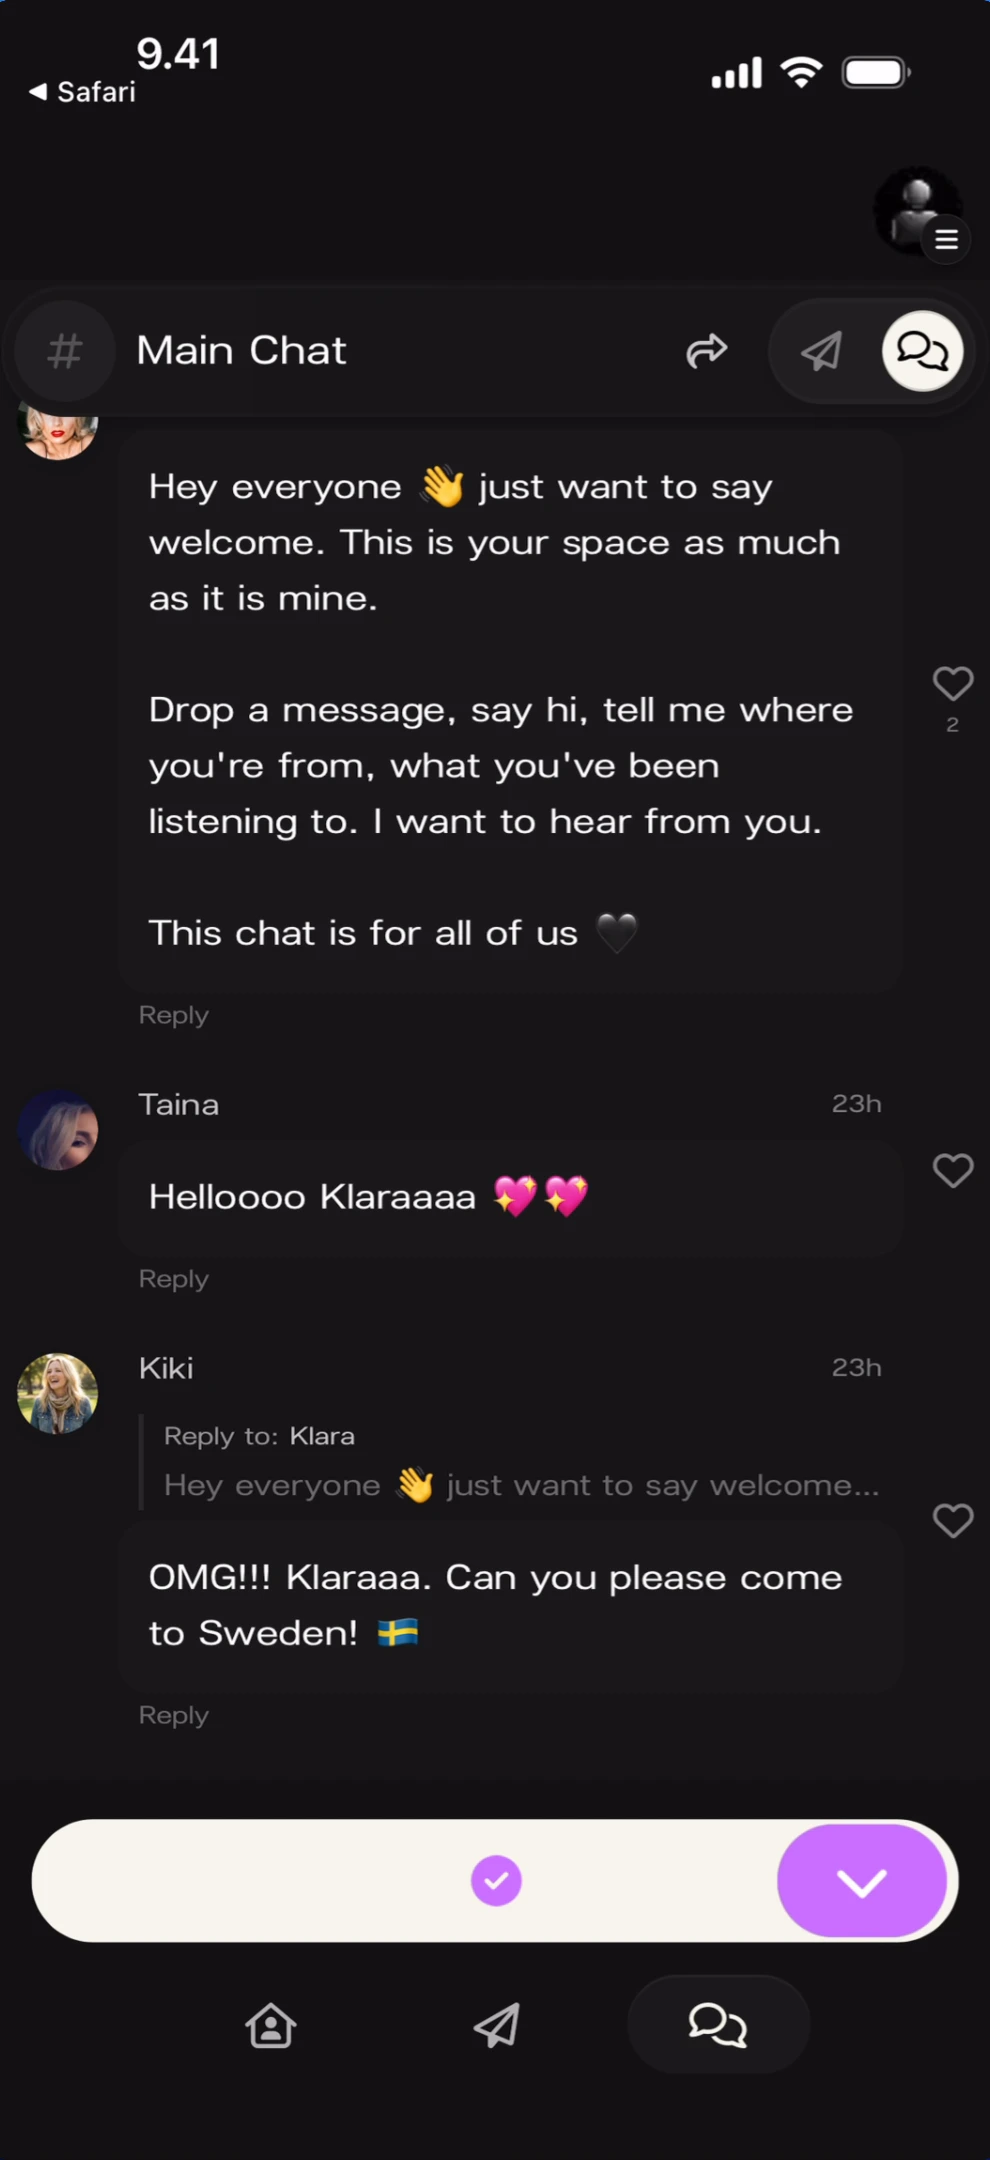Open the chat bubbles icon in the header
Screen dimensions: 990x2160
tap(921, 351)
